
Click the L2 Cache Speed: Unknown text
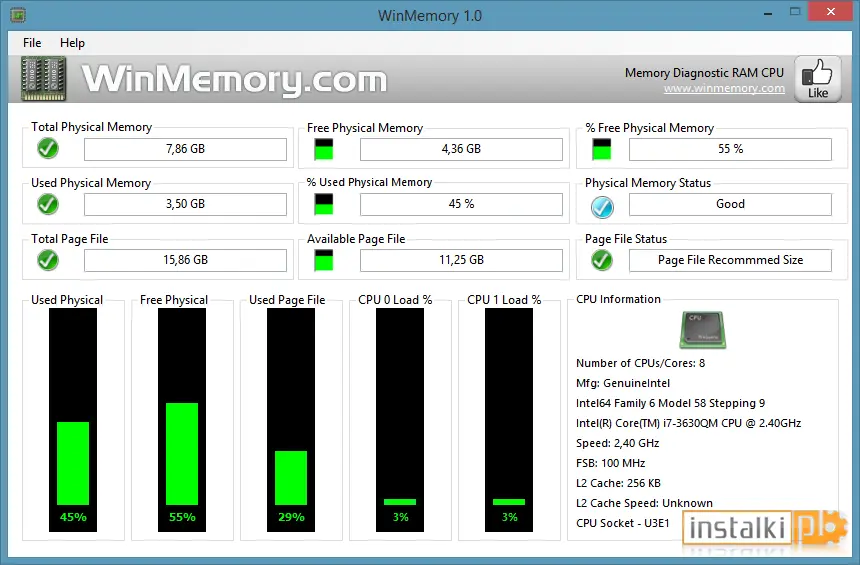tap(644, 503)
